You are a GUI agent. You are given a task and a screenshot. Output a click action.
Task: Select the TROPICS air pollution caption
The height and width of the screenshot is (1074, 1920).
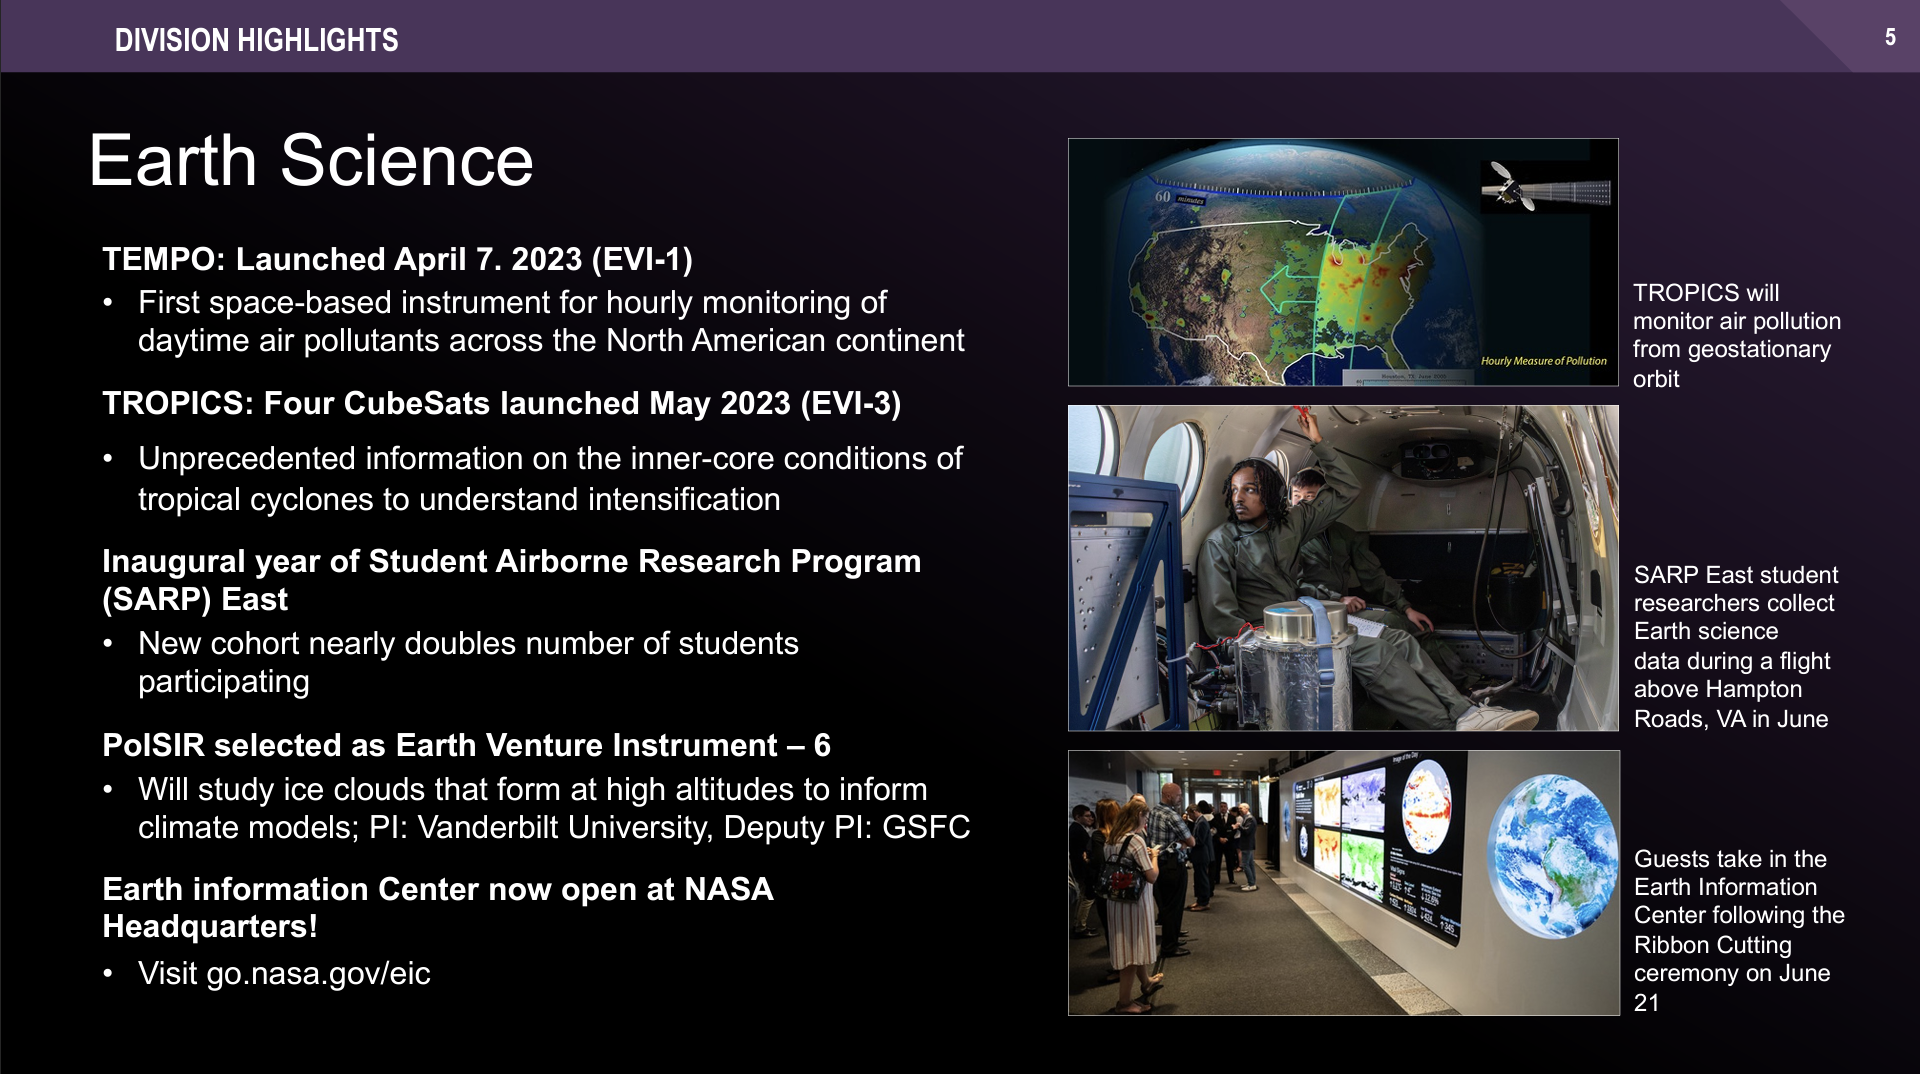pyautogui.click(x=1737, y=335)
